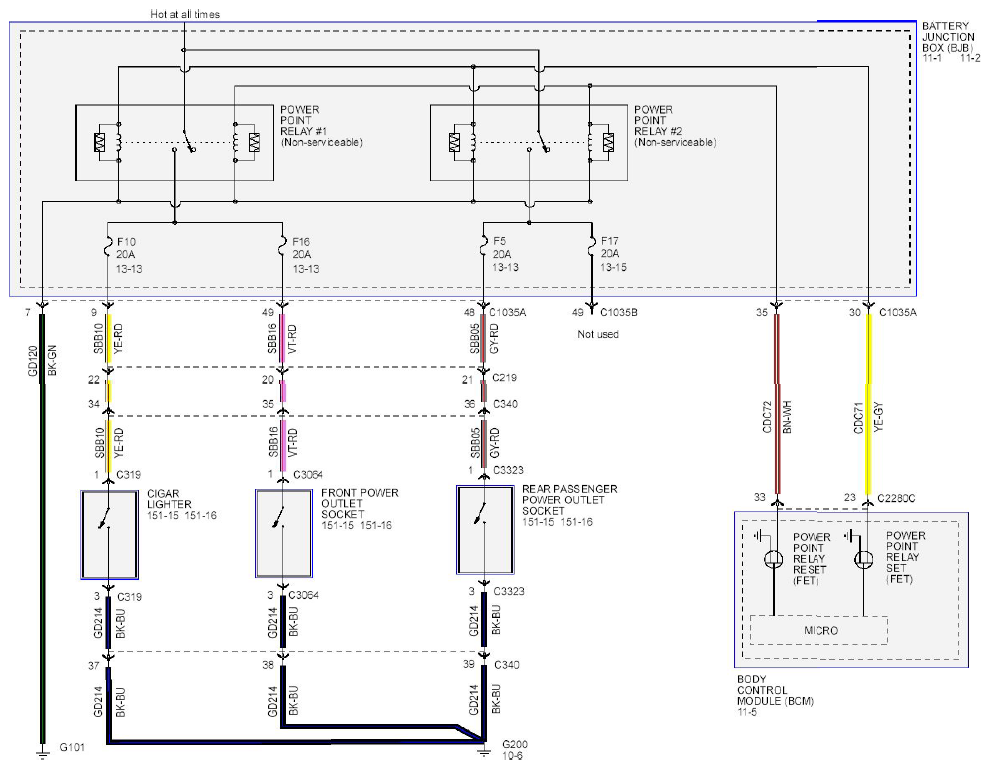Select the F17 20A fuse symbol

click(592, 246)
